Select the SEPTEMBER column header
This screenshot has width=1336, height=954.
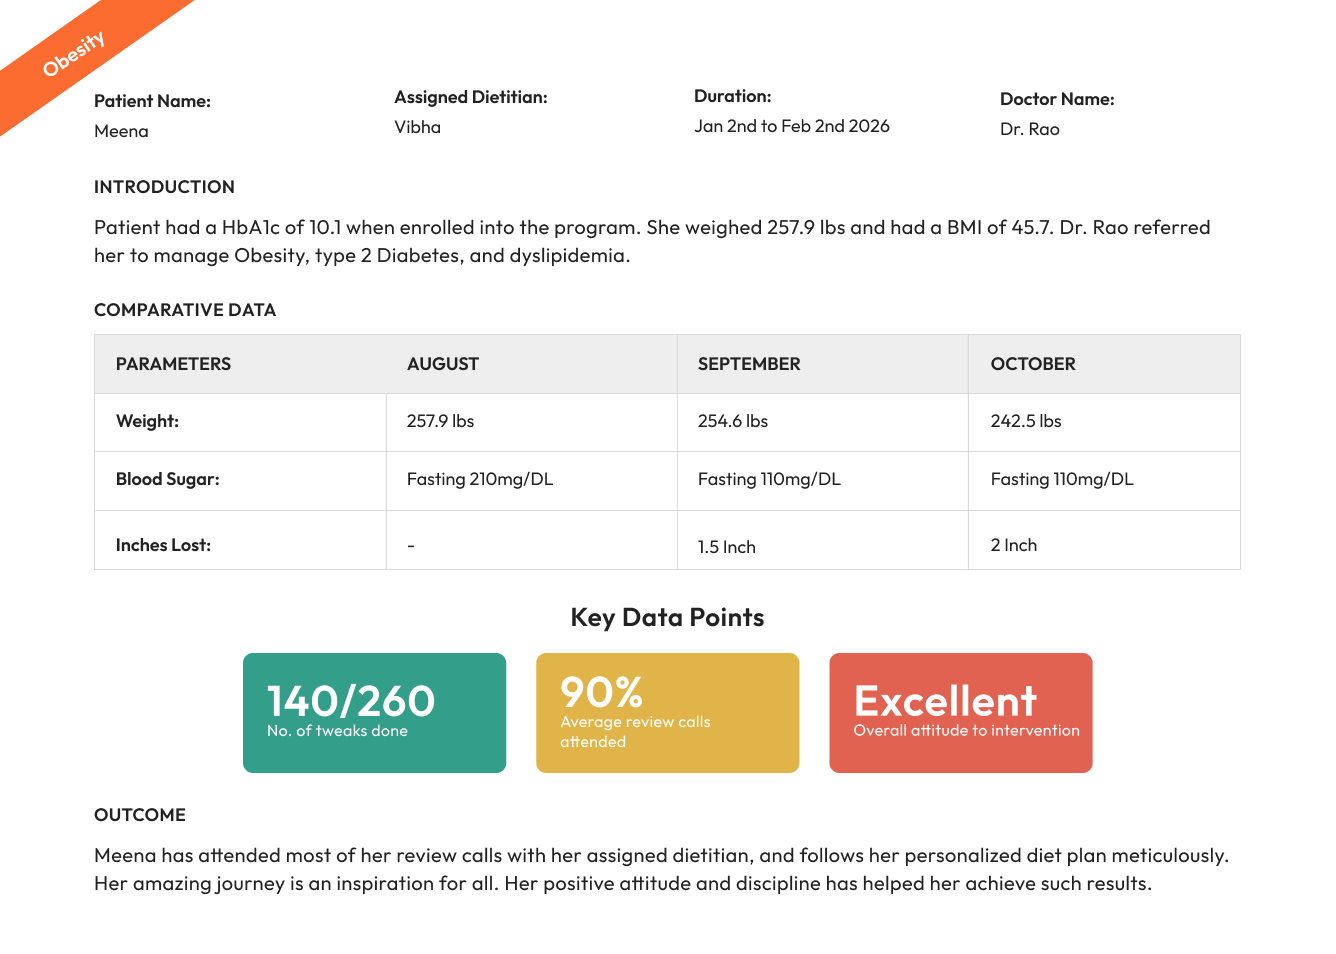click(823, 364)
